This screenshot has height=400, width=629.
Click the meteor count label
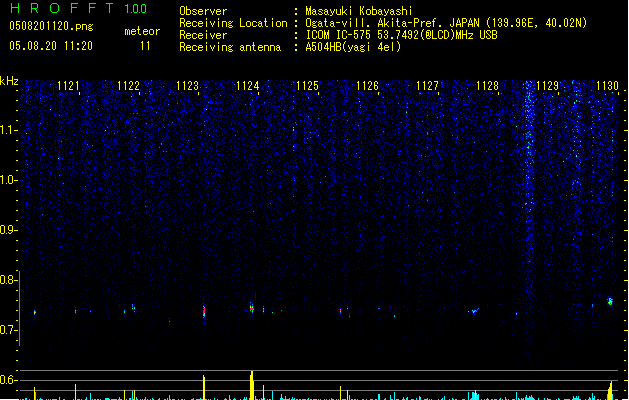tap(142, 31)
